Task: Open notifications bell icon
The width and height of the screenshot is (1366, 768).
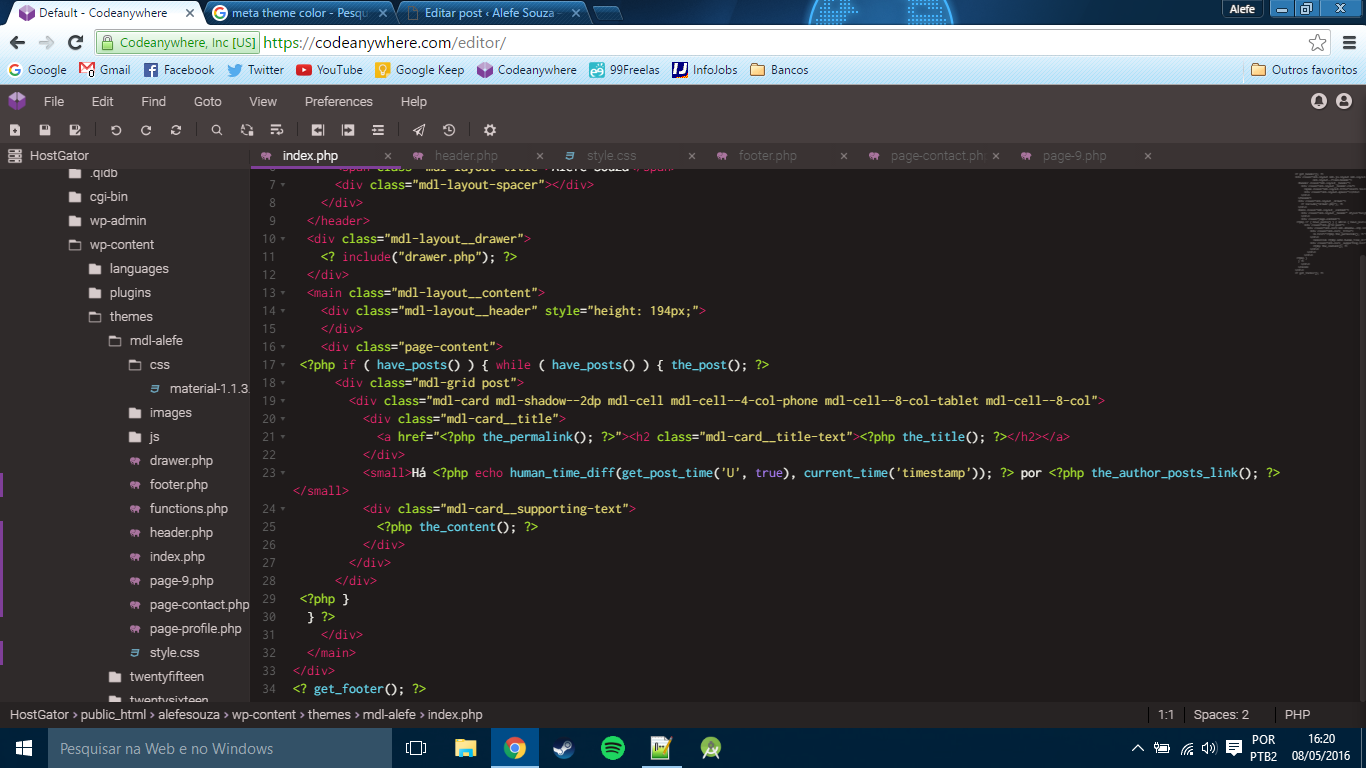Action: (1319, 101)
